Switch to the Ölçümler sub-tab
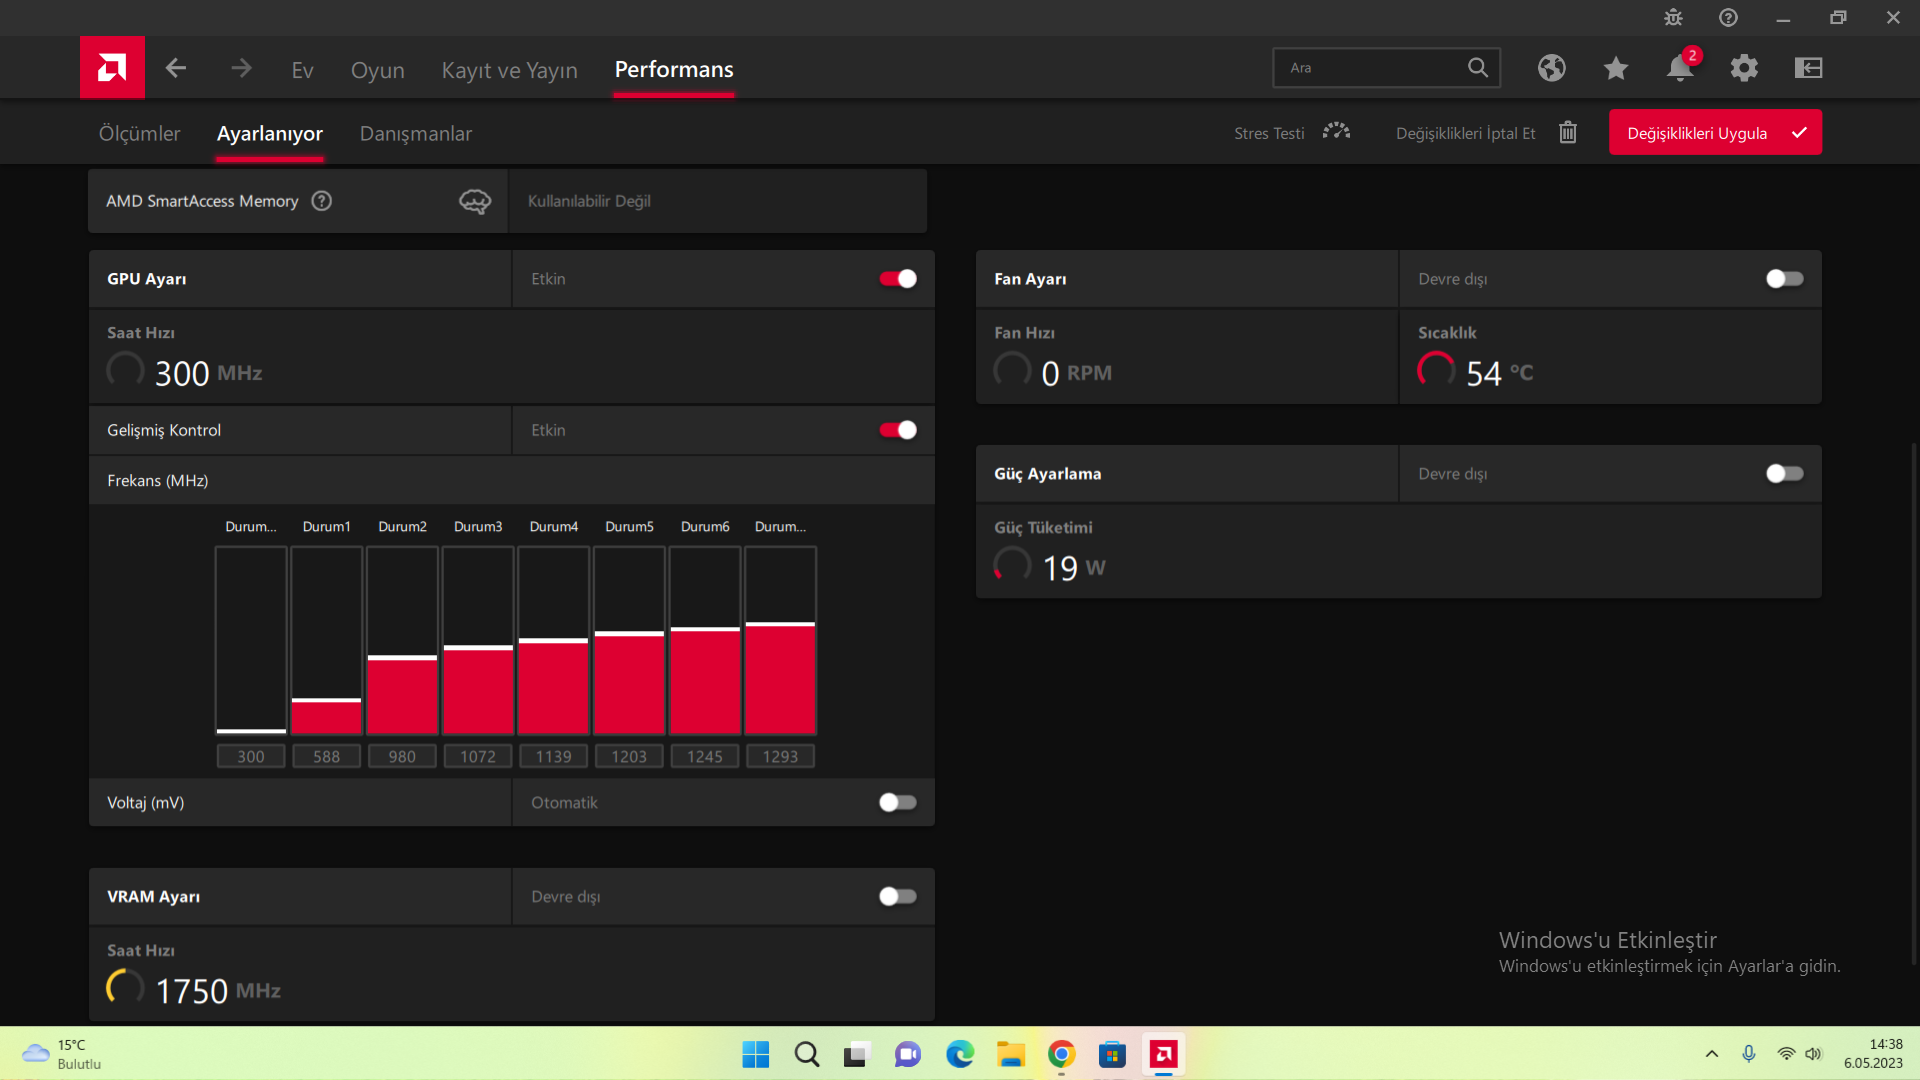1920x1080 pixels. 139,133
